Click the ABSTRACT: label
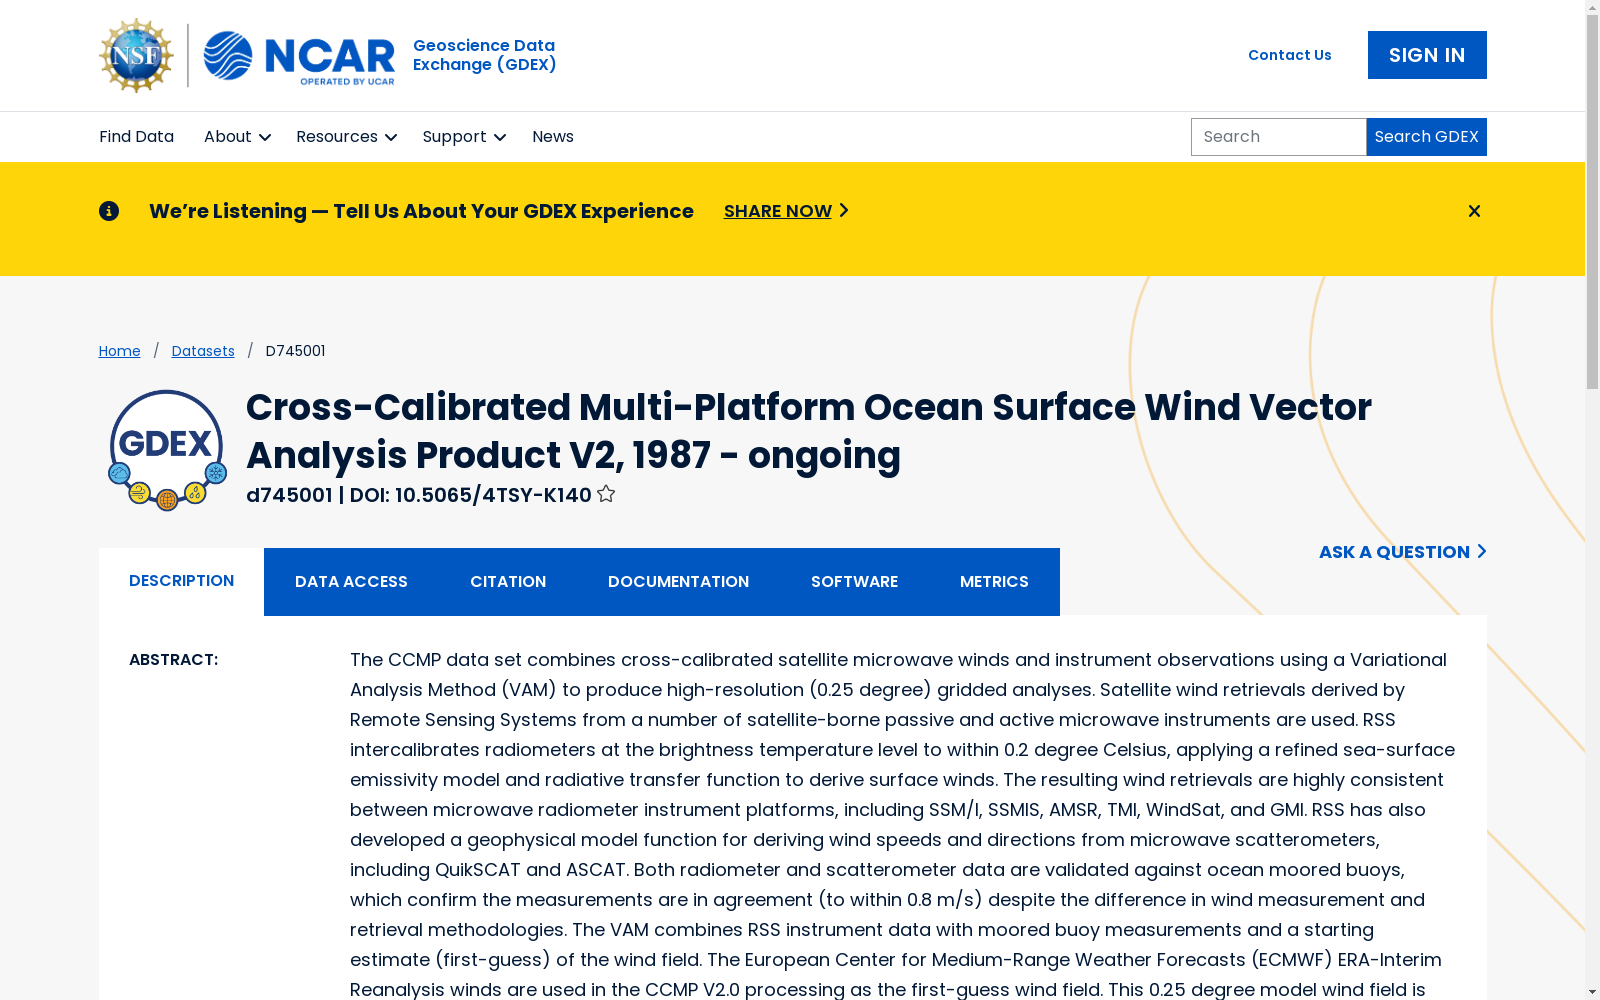 (173, 660)
